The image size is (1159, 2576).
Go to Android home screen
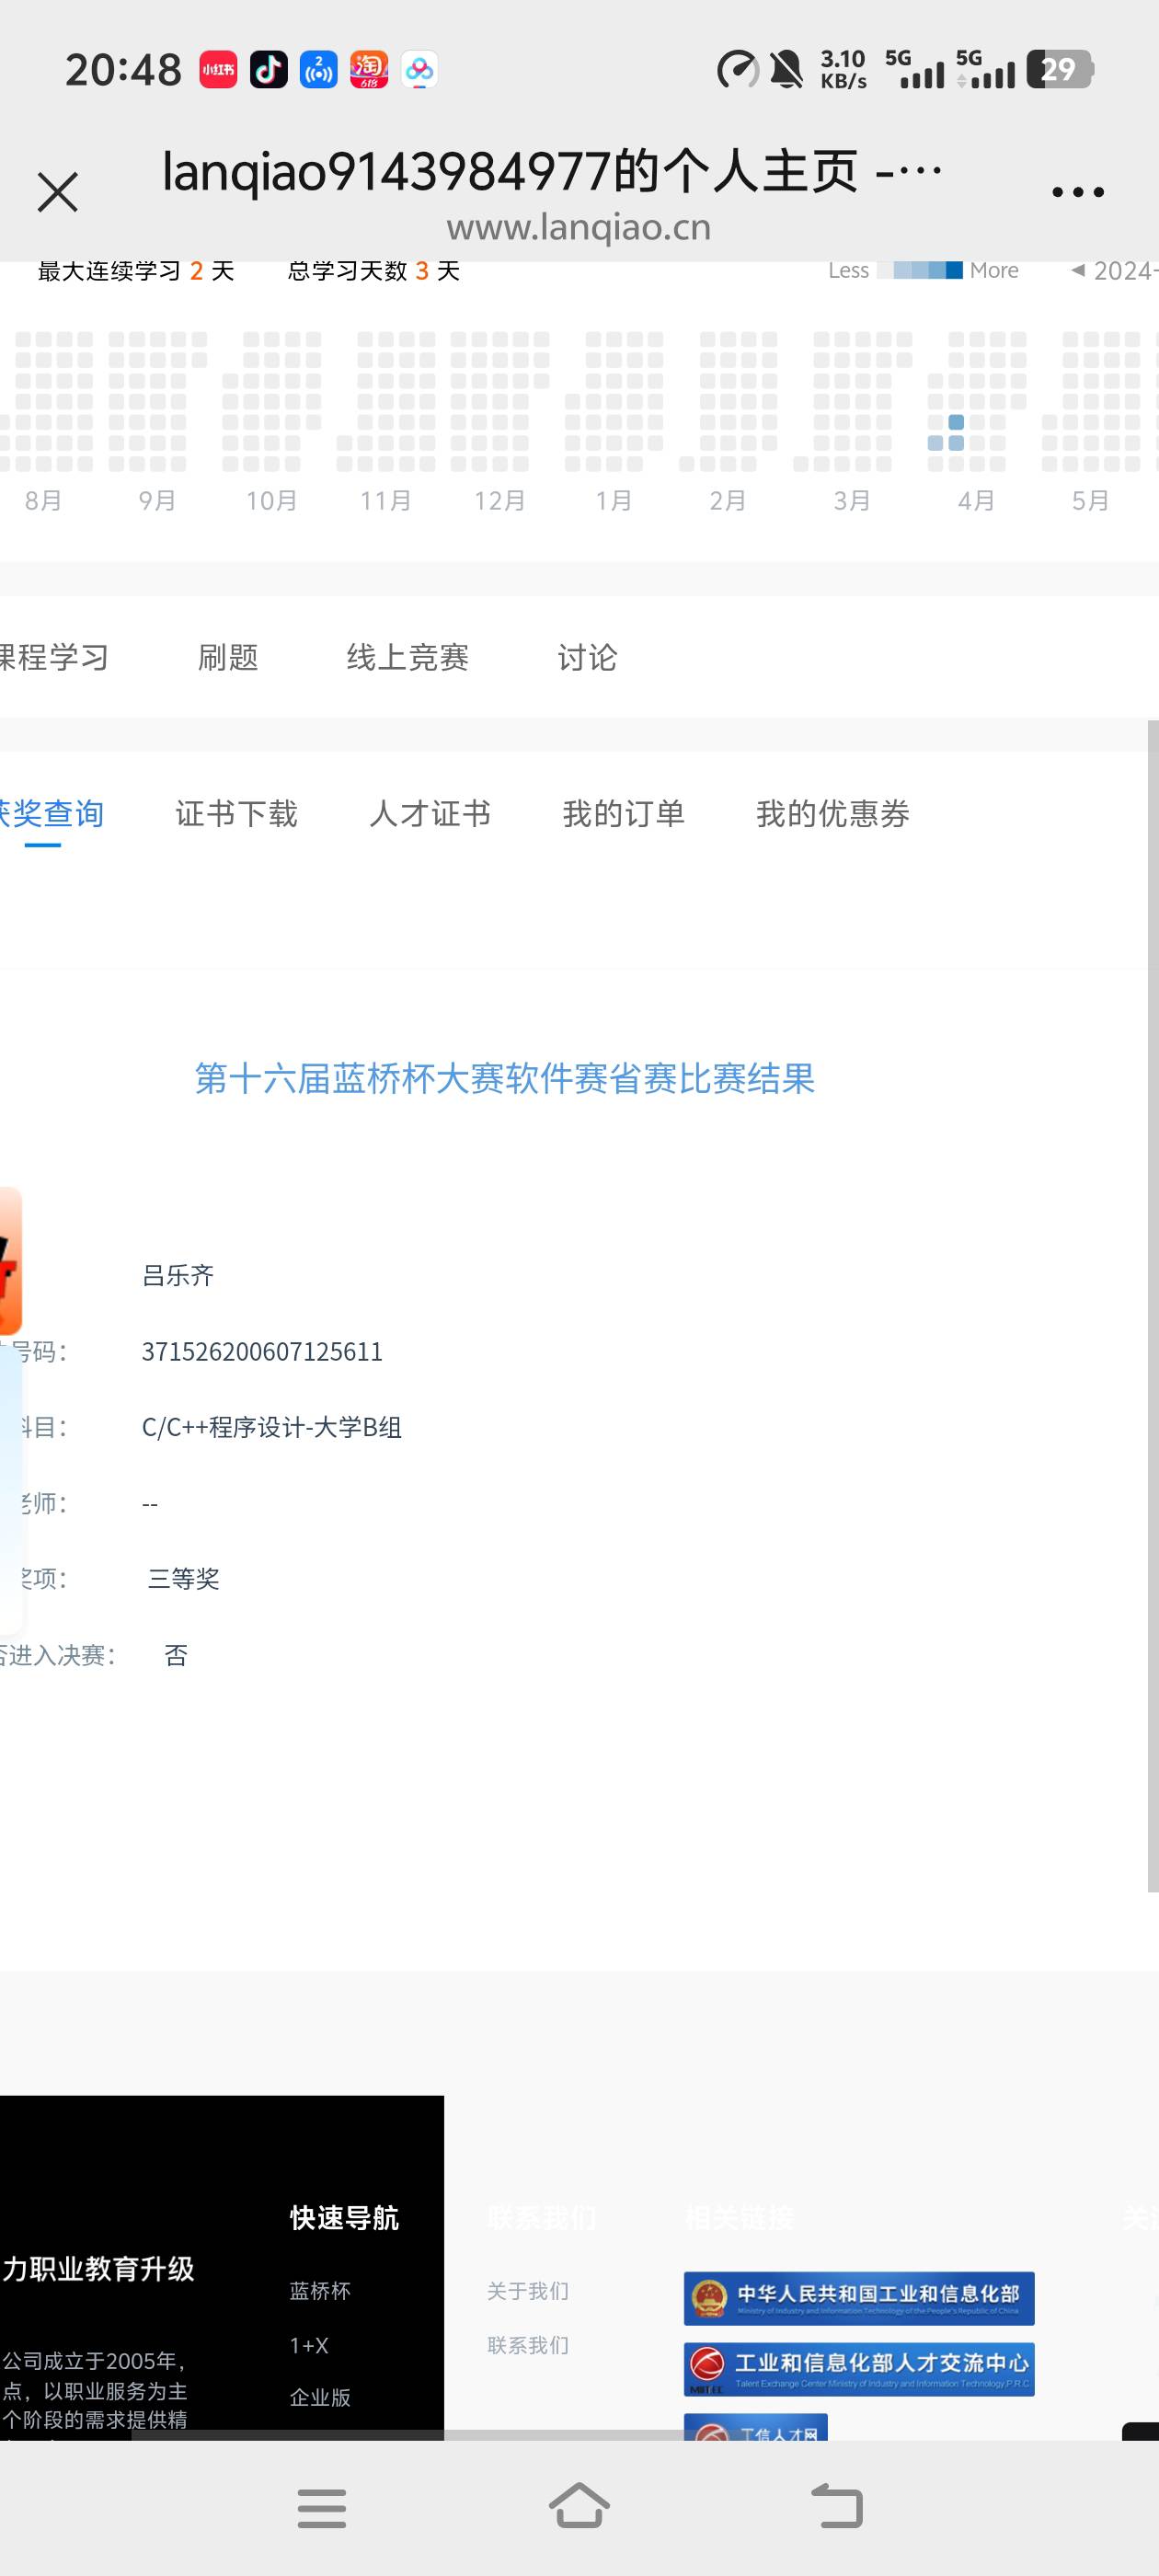[x=580, y=2506]
